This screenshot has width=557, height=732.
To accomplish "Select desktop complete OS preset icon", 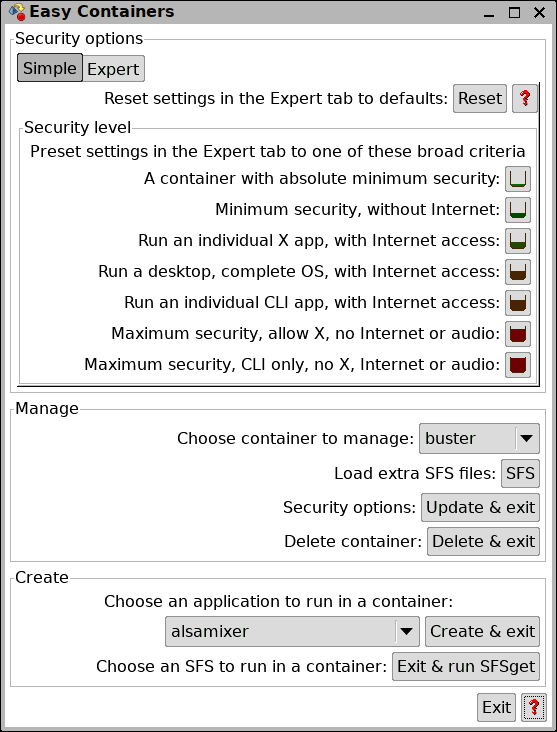I will 518,272.
